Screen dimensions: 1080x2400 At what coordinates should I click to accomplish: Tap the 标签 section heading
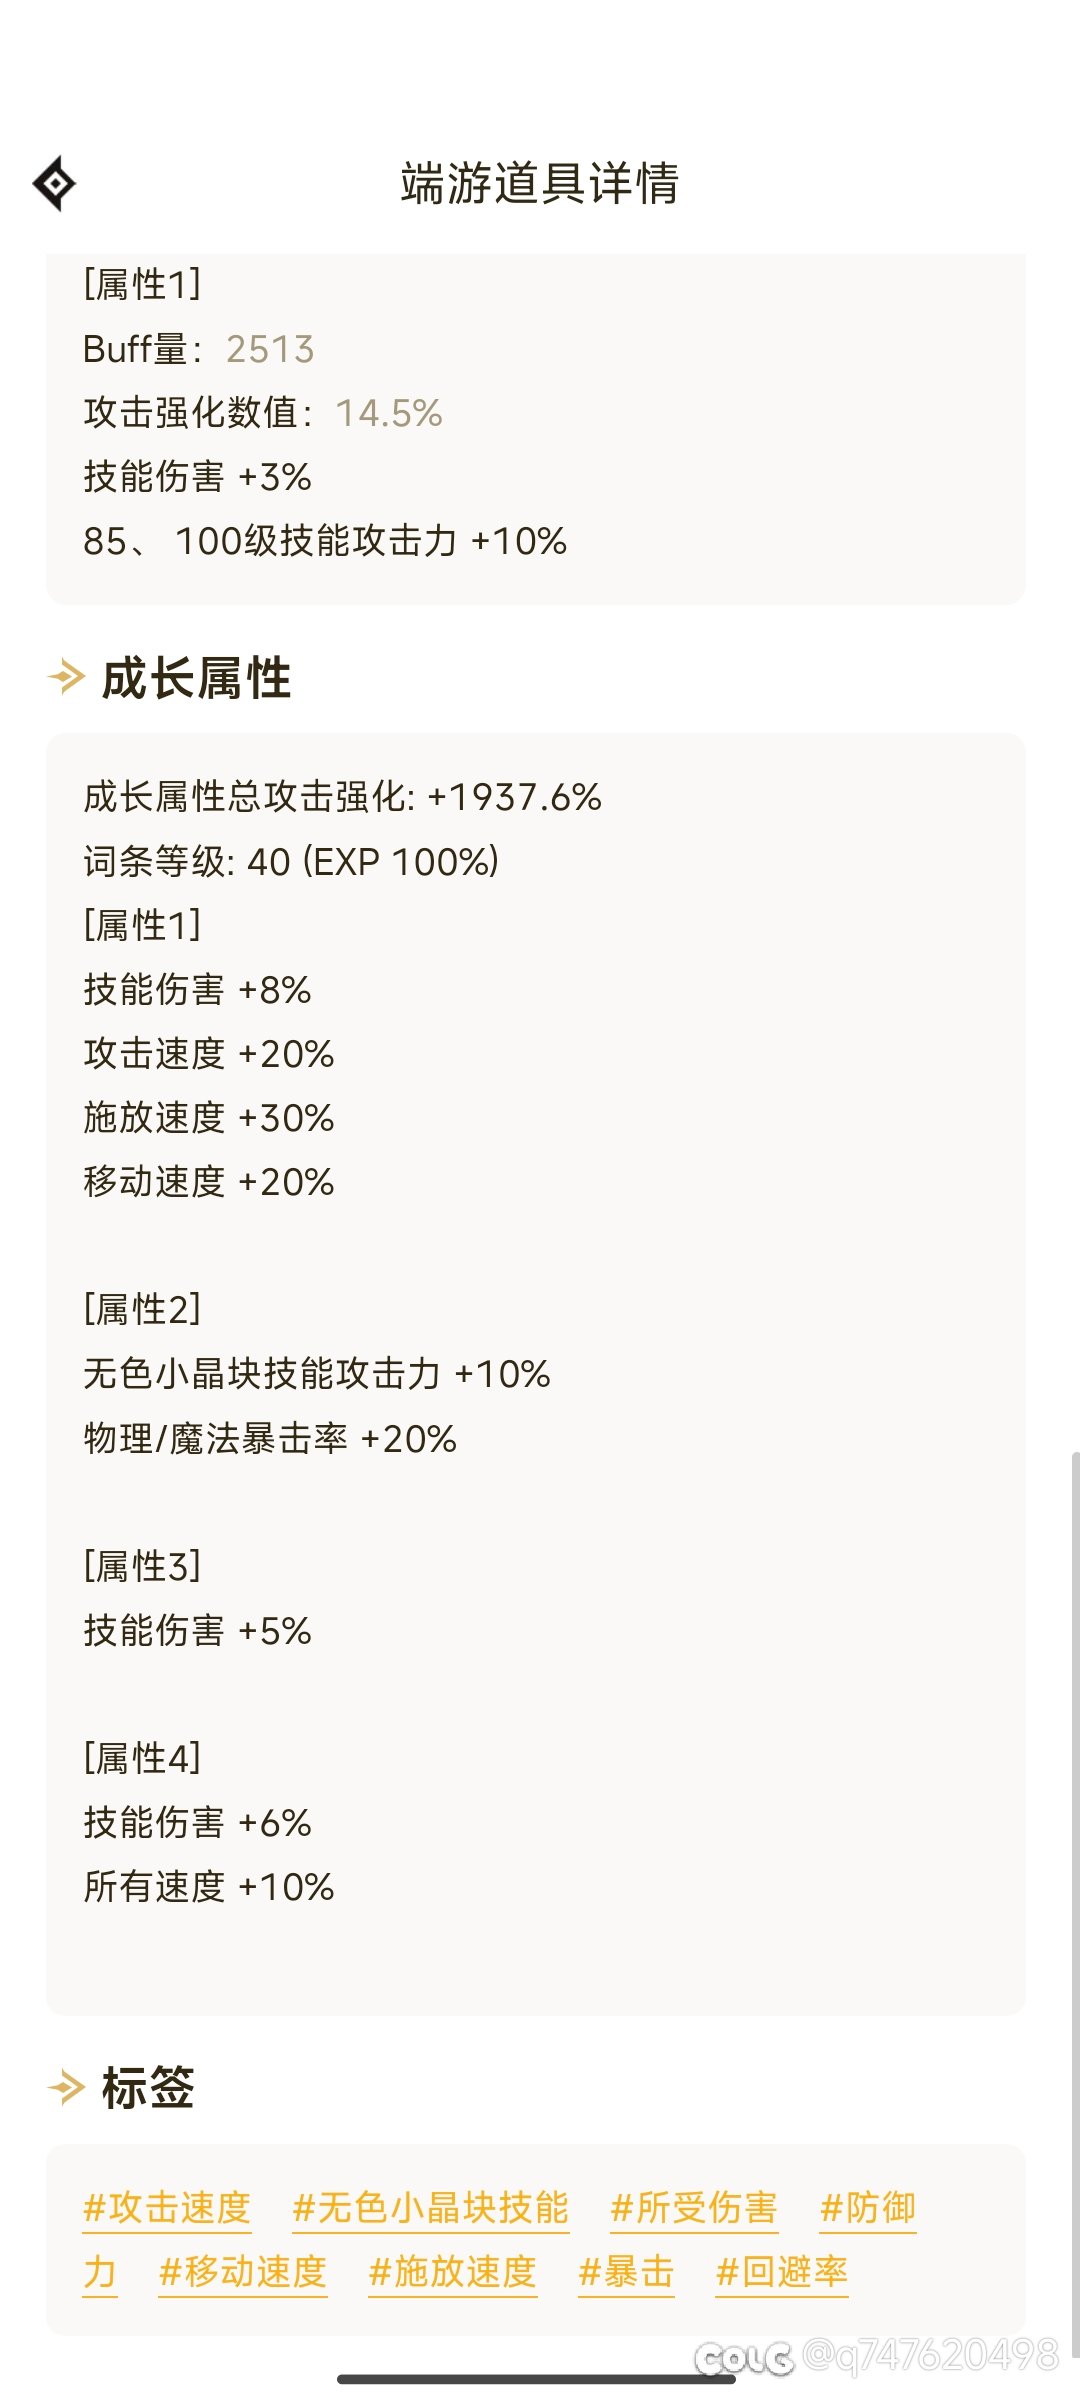[x=148, y=2088]
